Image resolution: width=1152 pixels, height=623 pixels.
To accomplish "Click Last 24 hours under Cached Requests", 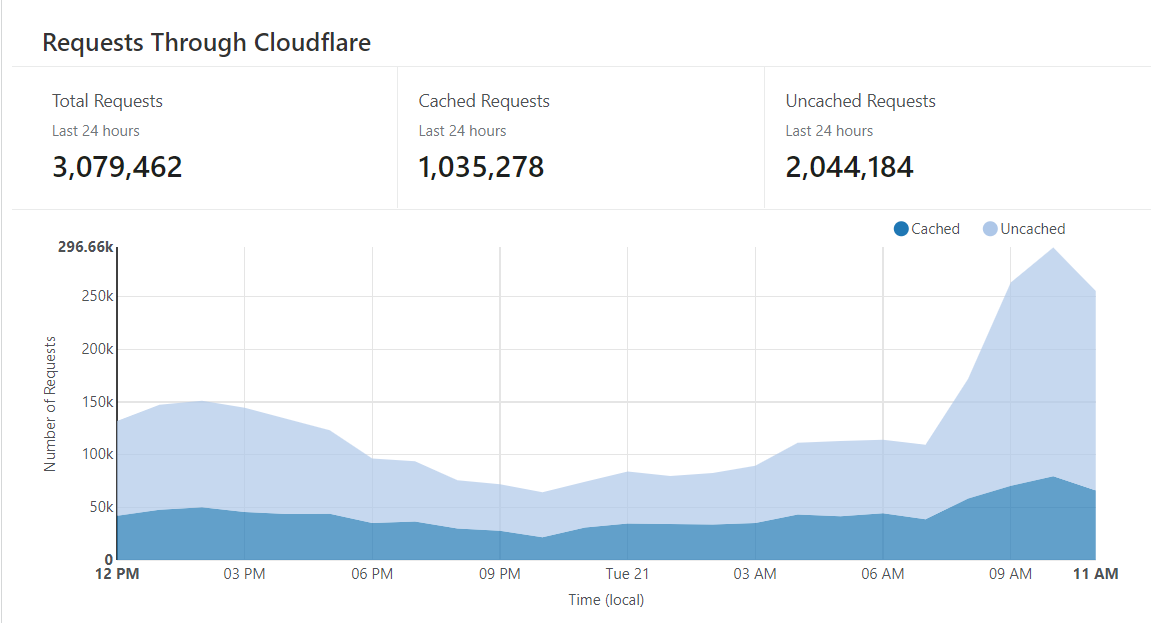I will point(462,131).
